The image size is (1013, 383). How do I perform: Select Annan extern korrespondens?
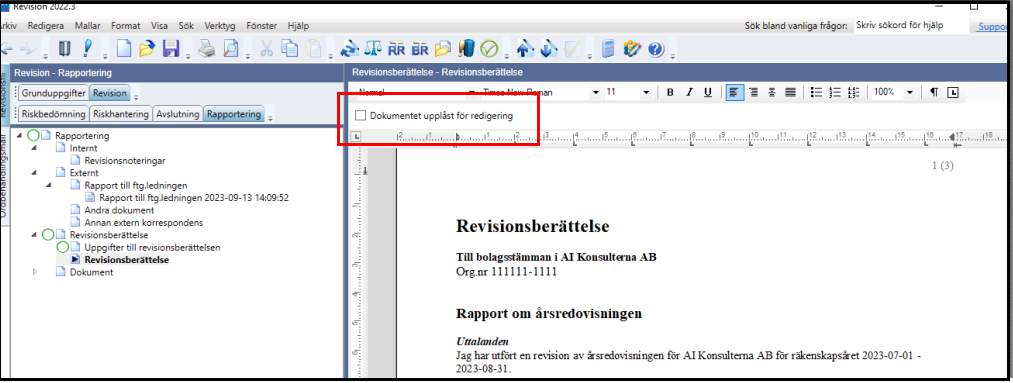coord(143,222)
